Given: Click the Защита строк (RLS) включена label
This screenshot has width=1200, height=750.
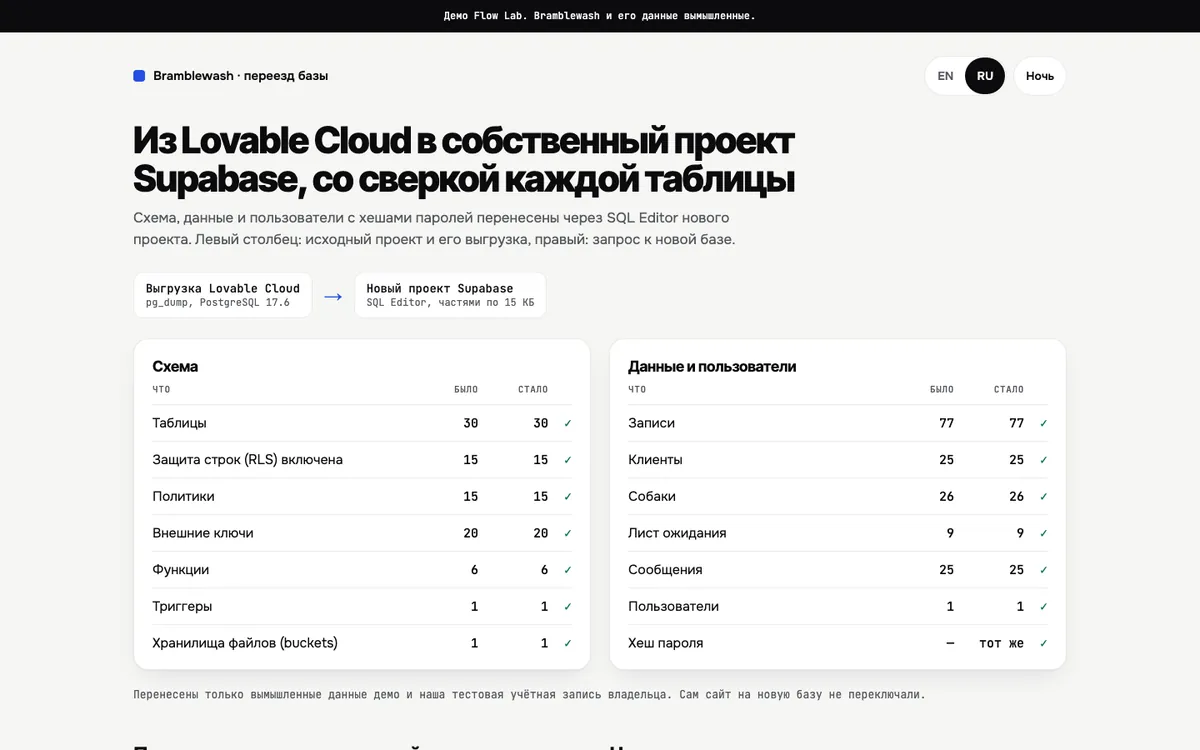Looking at the screenshot, I should pos(248,460).
